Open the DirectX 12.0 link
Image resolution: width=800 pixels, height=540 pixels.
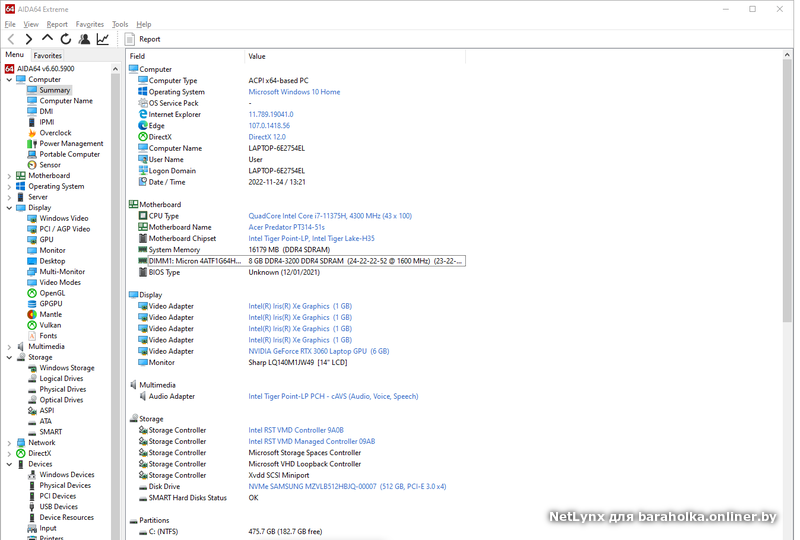(x=267, y=137)
